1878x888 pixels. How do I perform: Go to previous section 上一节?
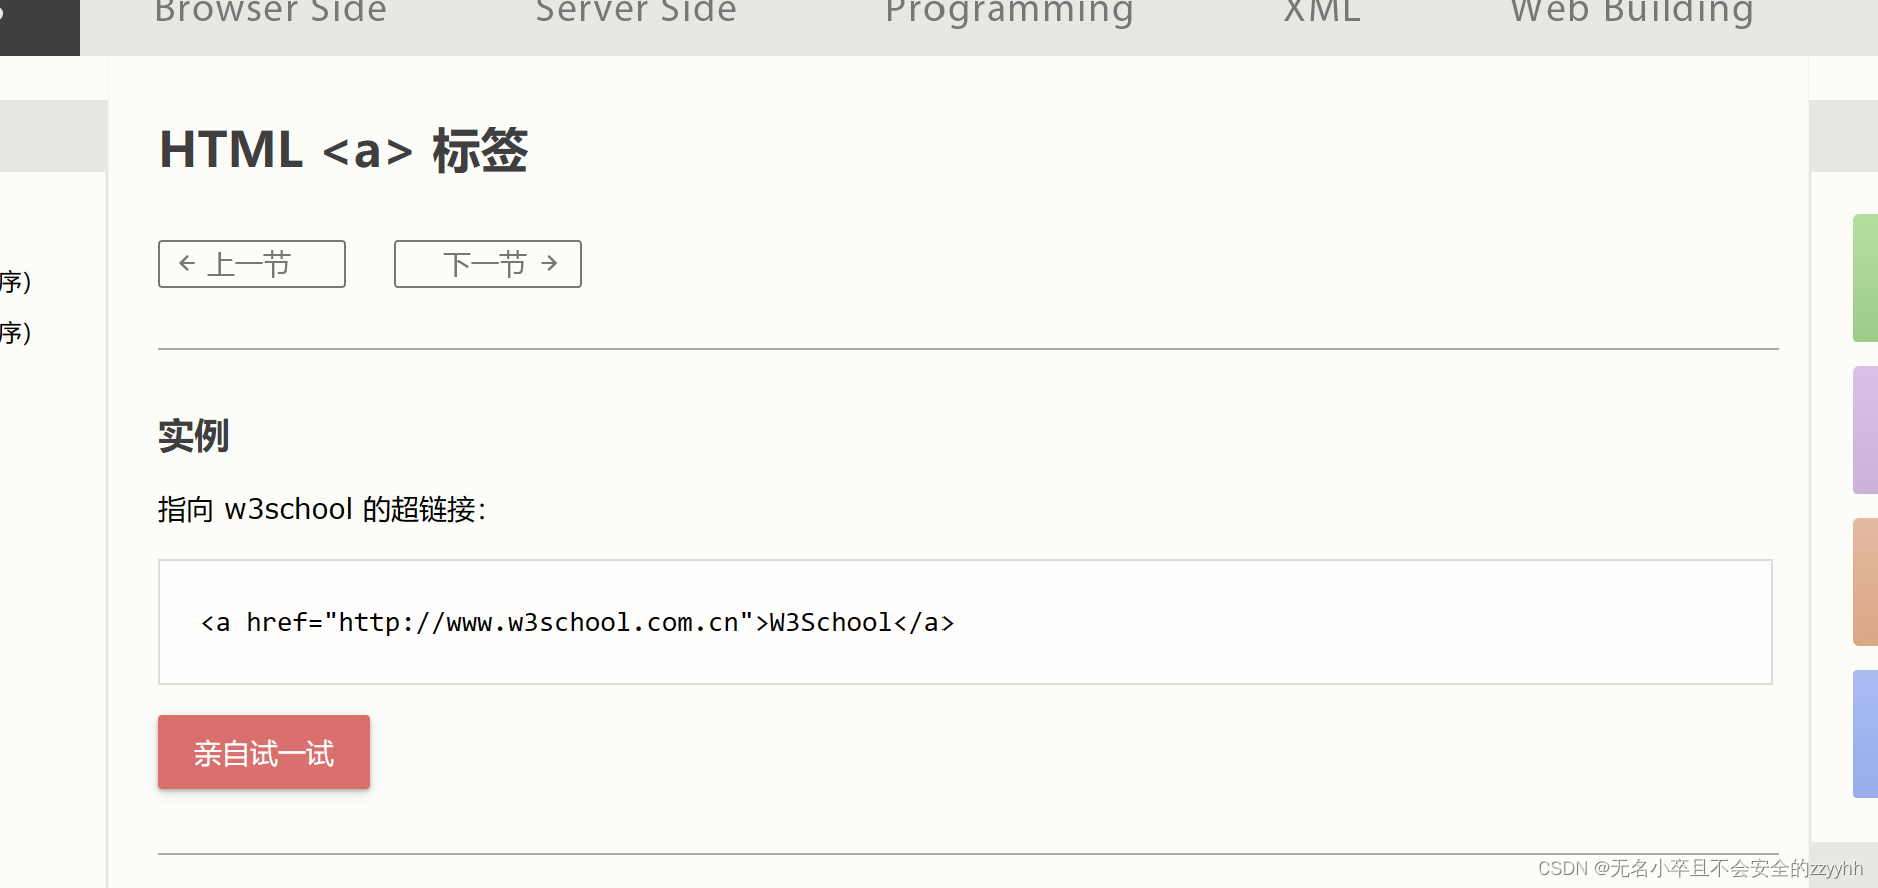[x=252, y=264]
